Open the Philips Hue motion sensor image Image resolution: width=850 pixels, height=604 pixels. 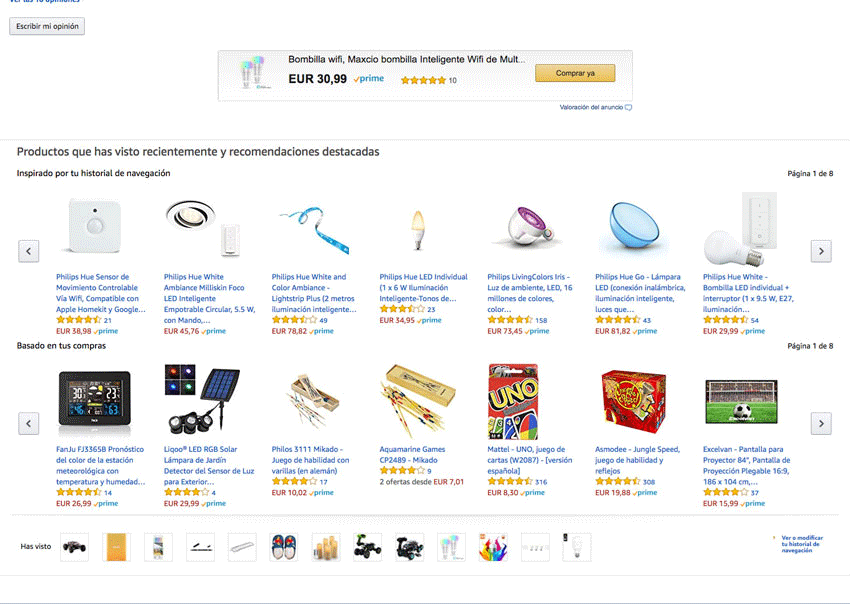(x=94, y=226)
